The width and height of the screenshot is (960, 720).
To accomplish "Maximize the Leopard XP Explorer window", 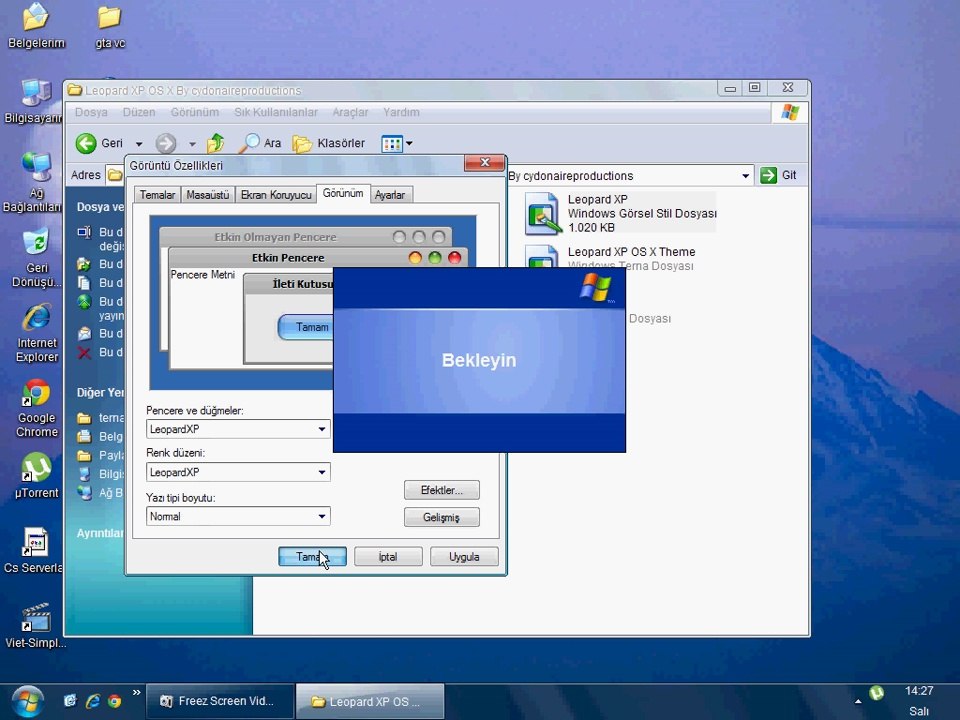I will click(x=754, y=88).
